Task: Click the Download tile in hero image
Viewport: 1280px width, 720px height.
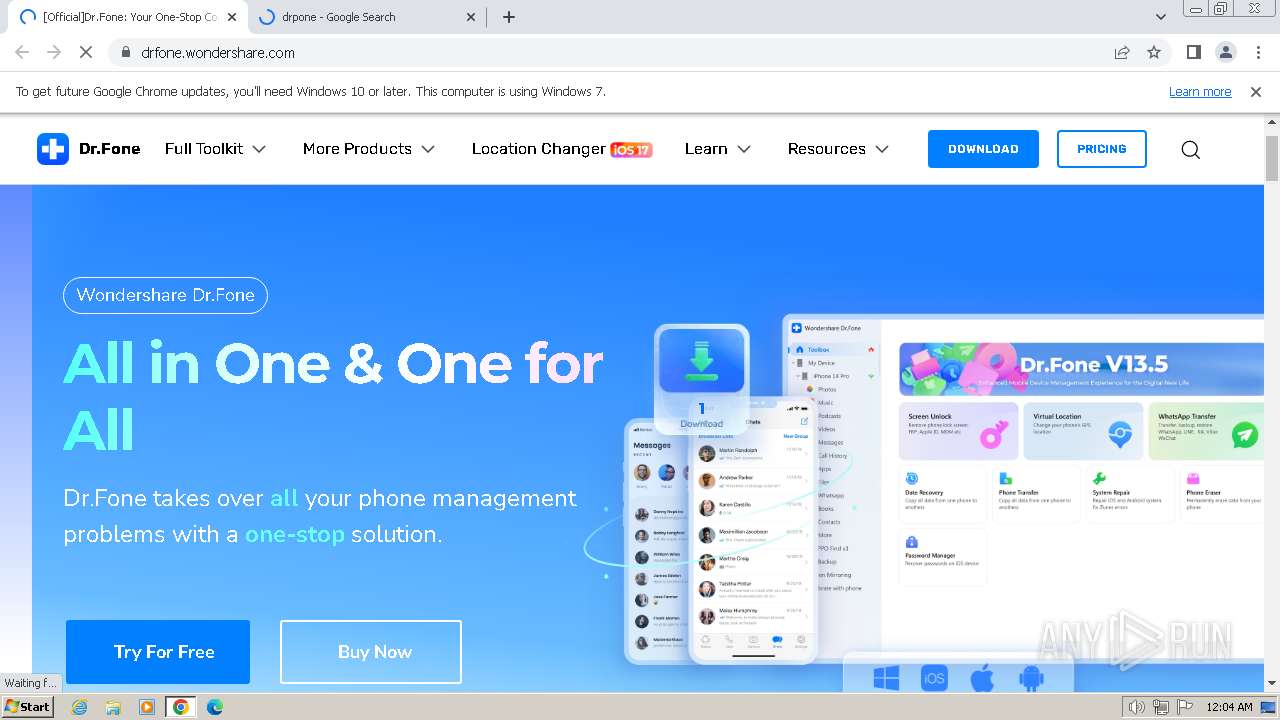Action: point(701,377)
